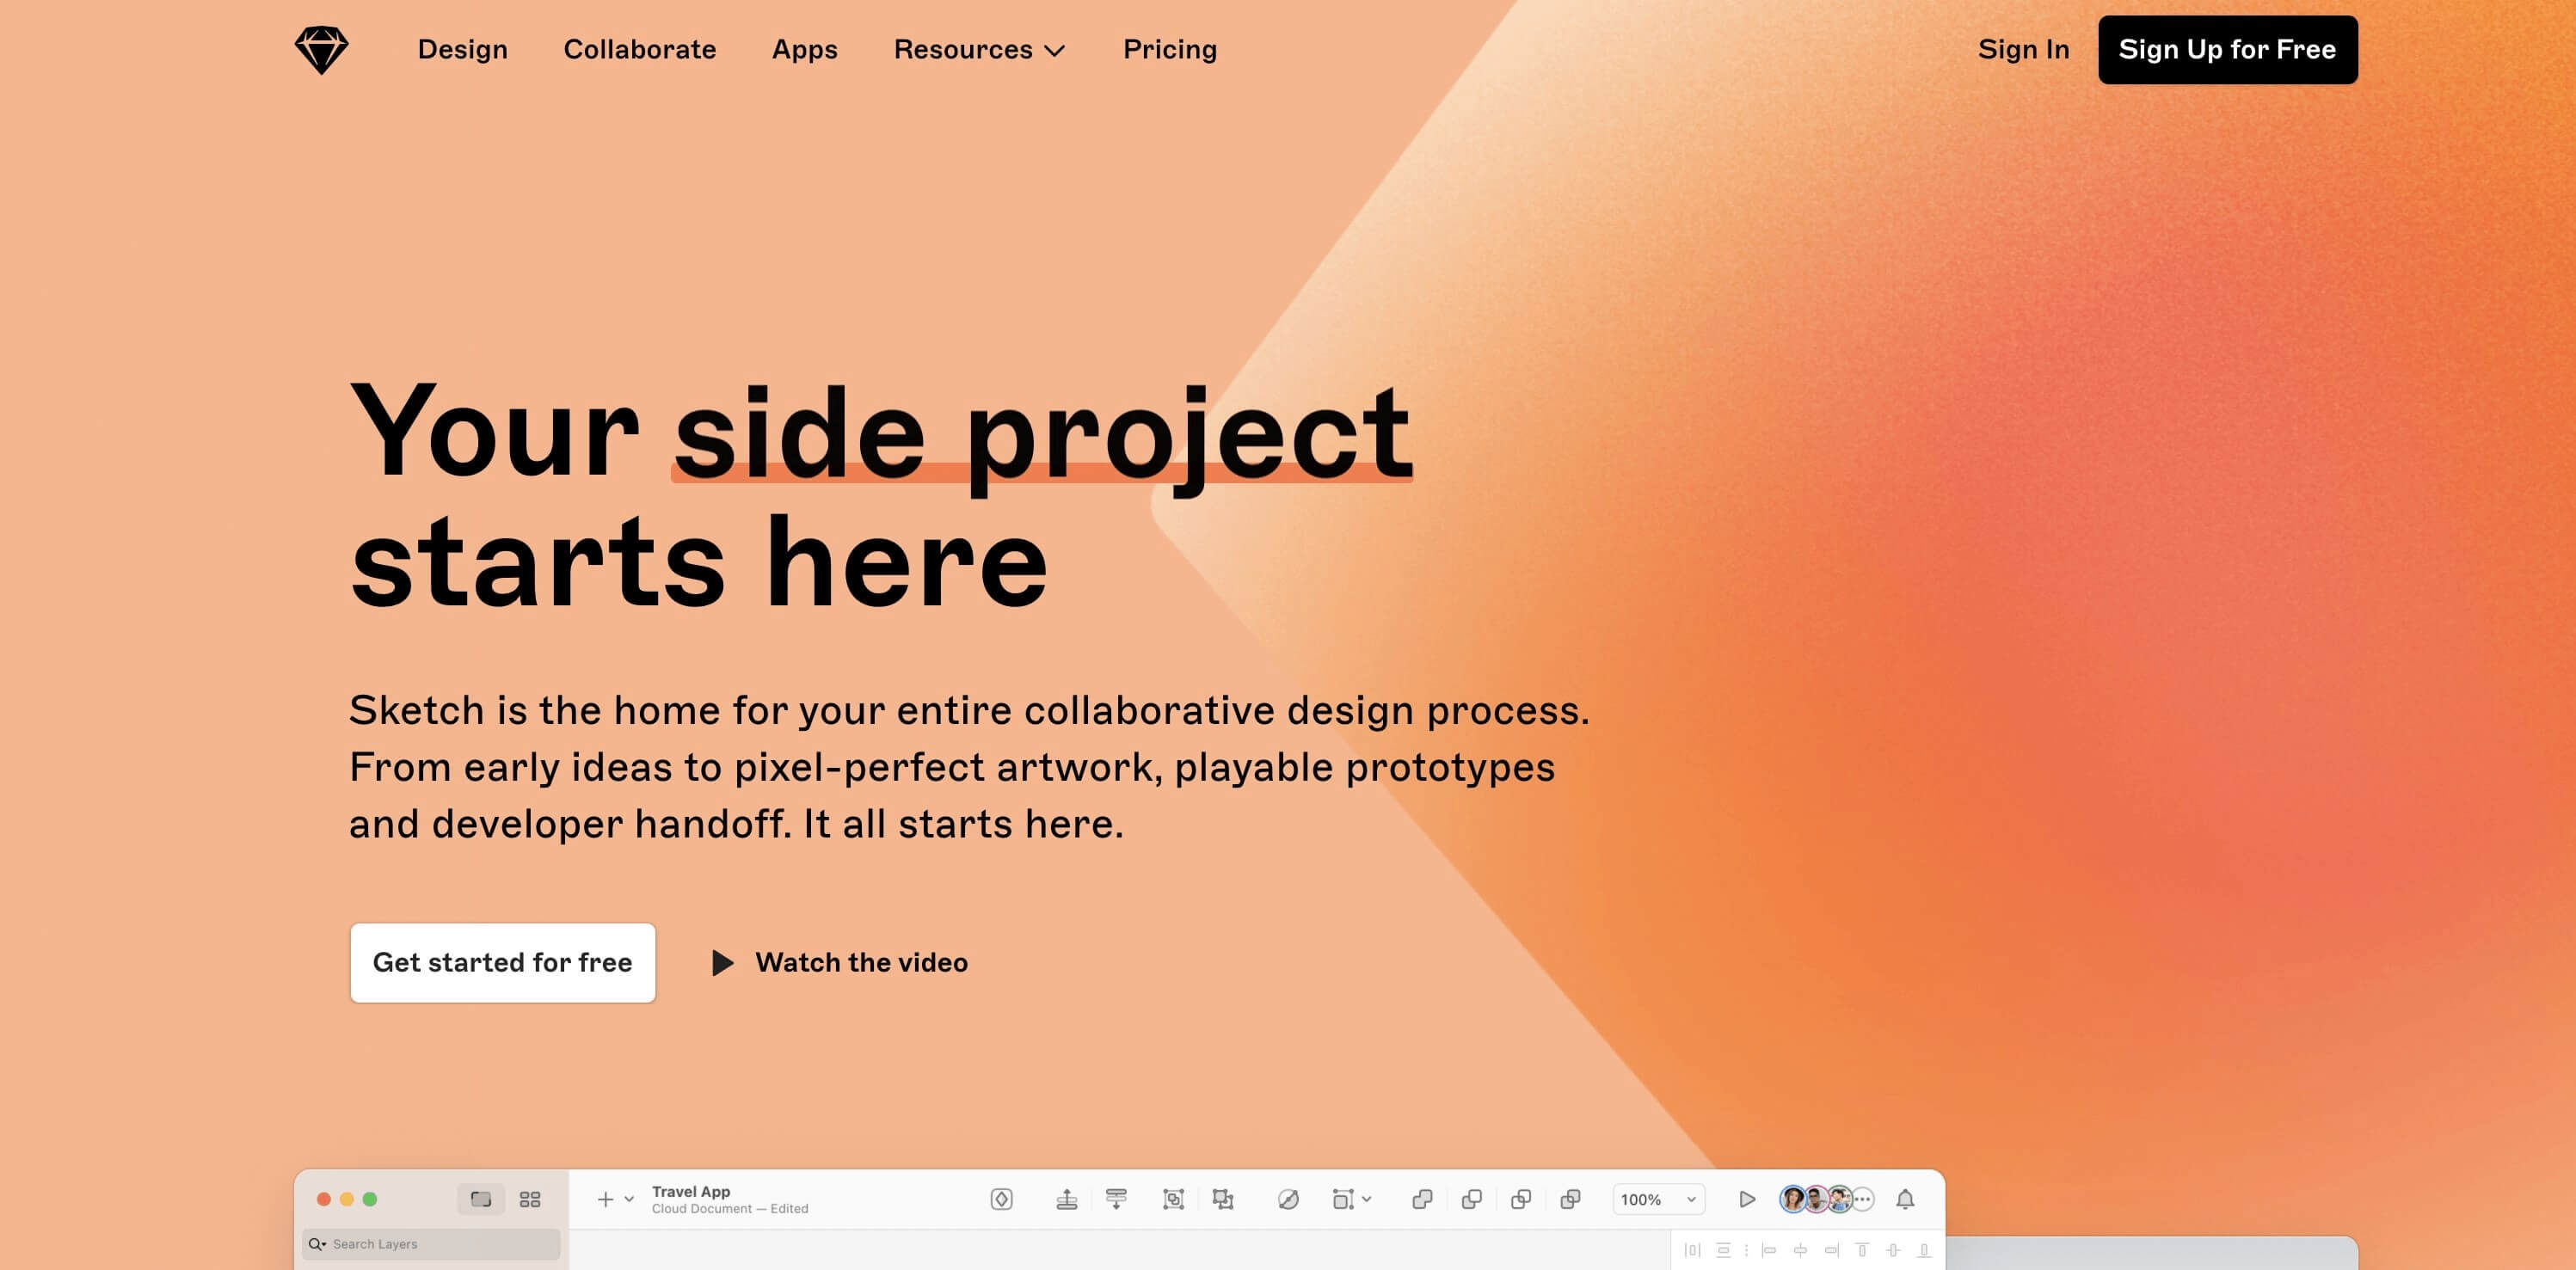Open the 100% zoom dropdown
The image size is (2576, 1270).
(x=1658, y=1199)
